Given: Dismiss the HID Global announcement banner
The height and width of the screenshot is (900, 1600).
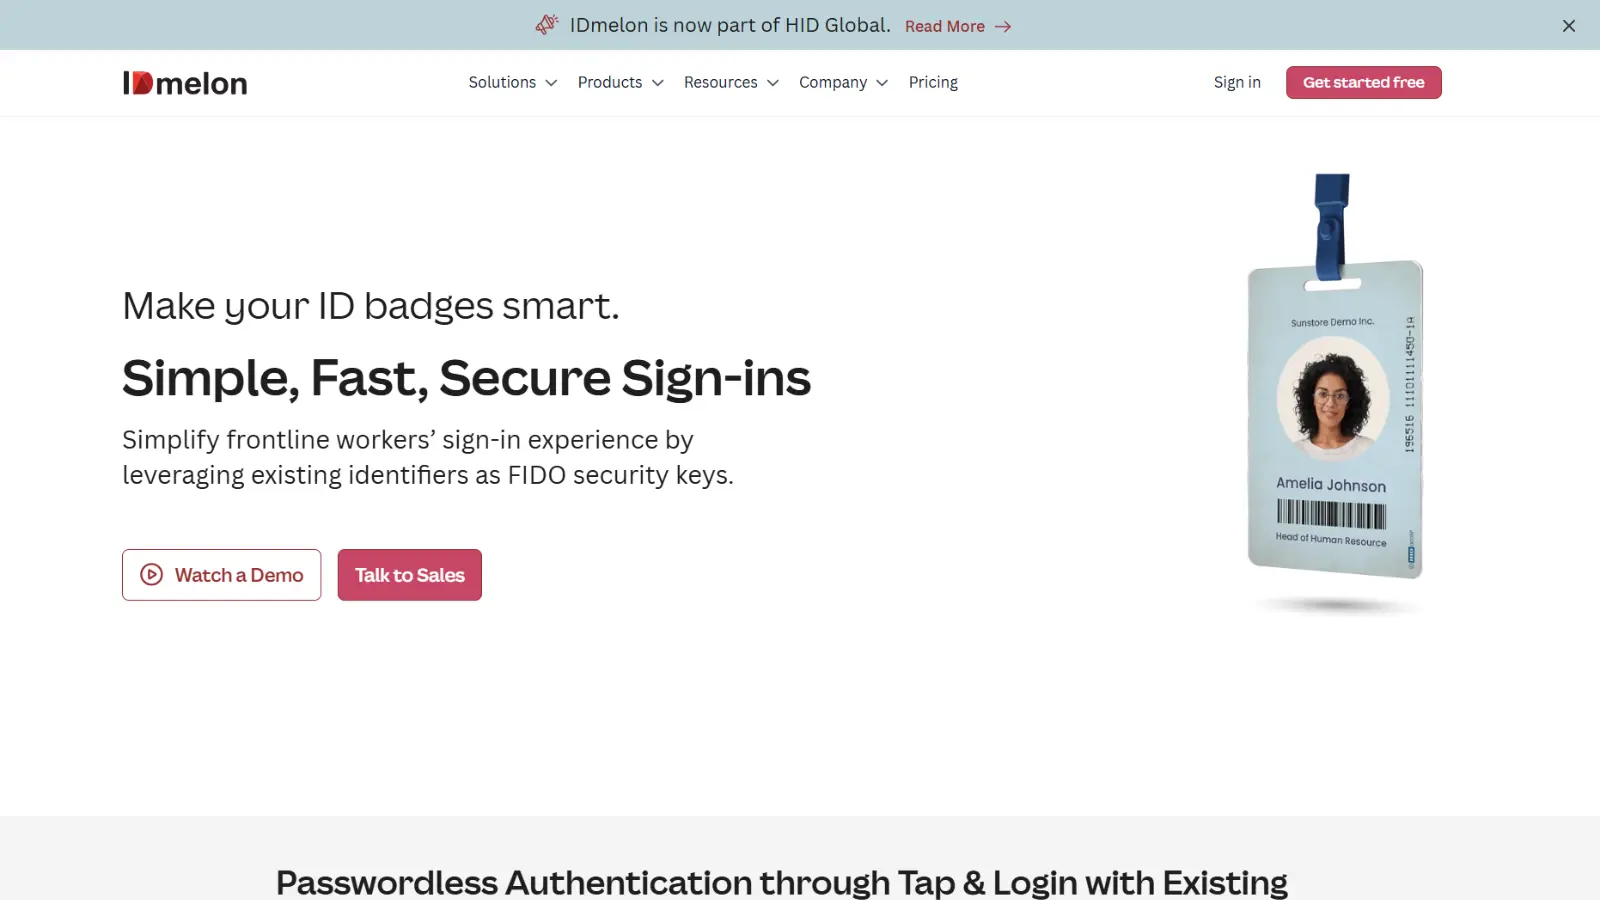Looking at the screenshot, I should pyautogui.click(x=1568, y=25).
